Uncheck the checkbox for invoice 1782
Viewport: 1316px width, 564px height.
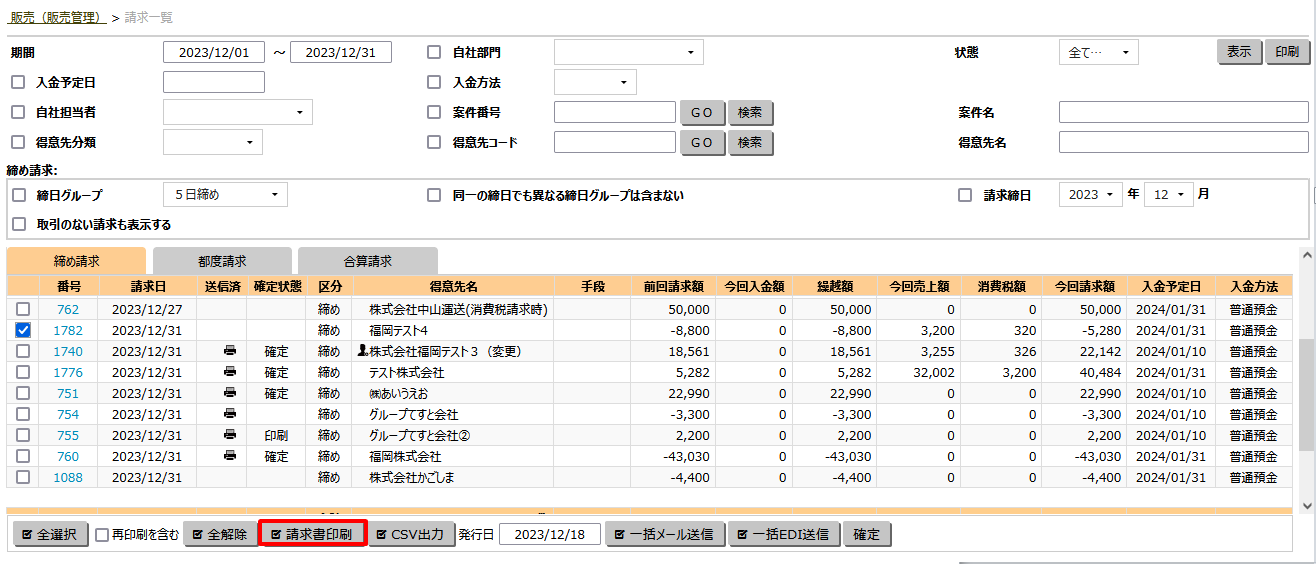23,330
